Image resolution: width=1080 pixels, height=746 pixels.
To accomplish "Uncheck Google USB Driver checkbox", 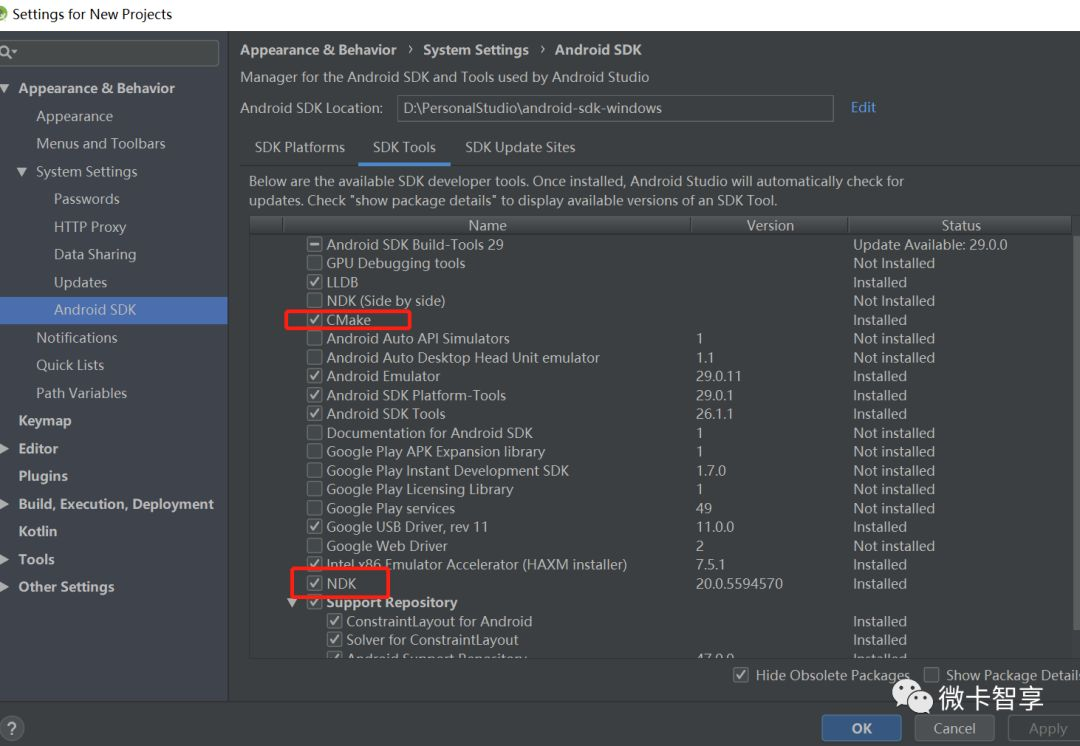I will click(315, 526).
